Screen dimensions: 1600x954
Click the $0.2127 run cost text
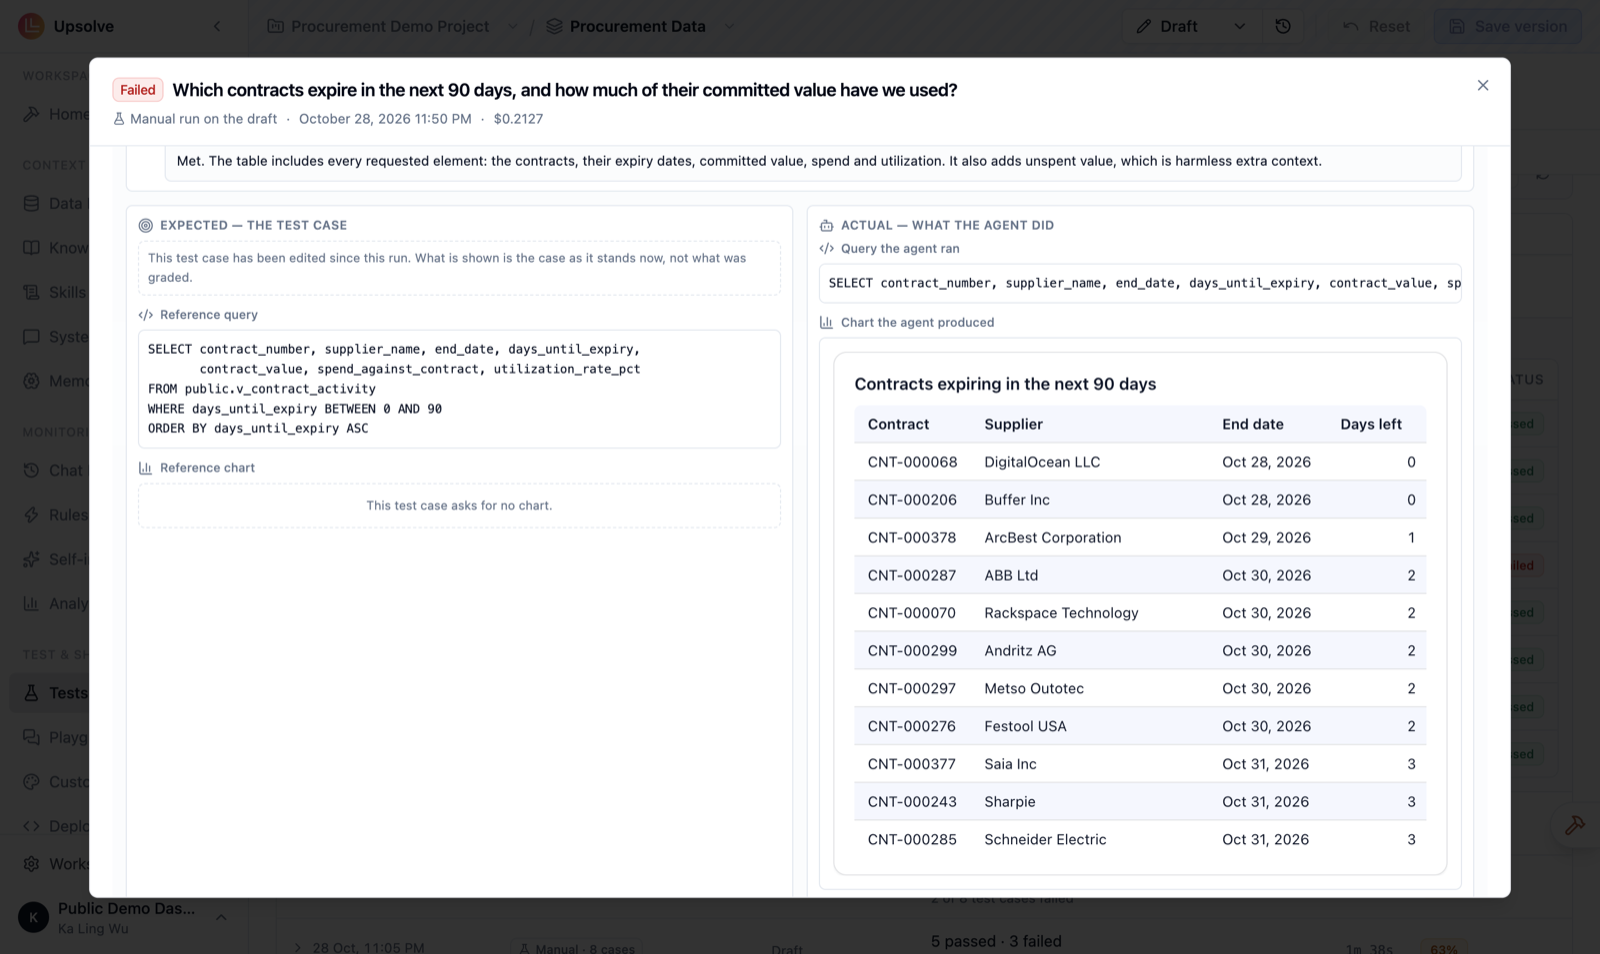[x=518, y=119]
